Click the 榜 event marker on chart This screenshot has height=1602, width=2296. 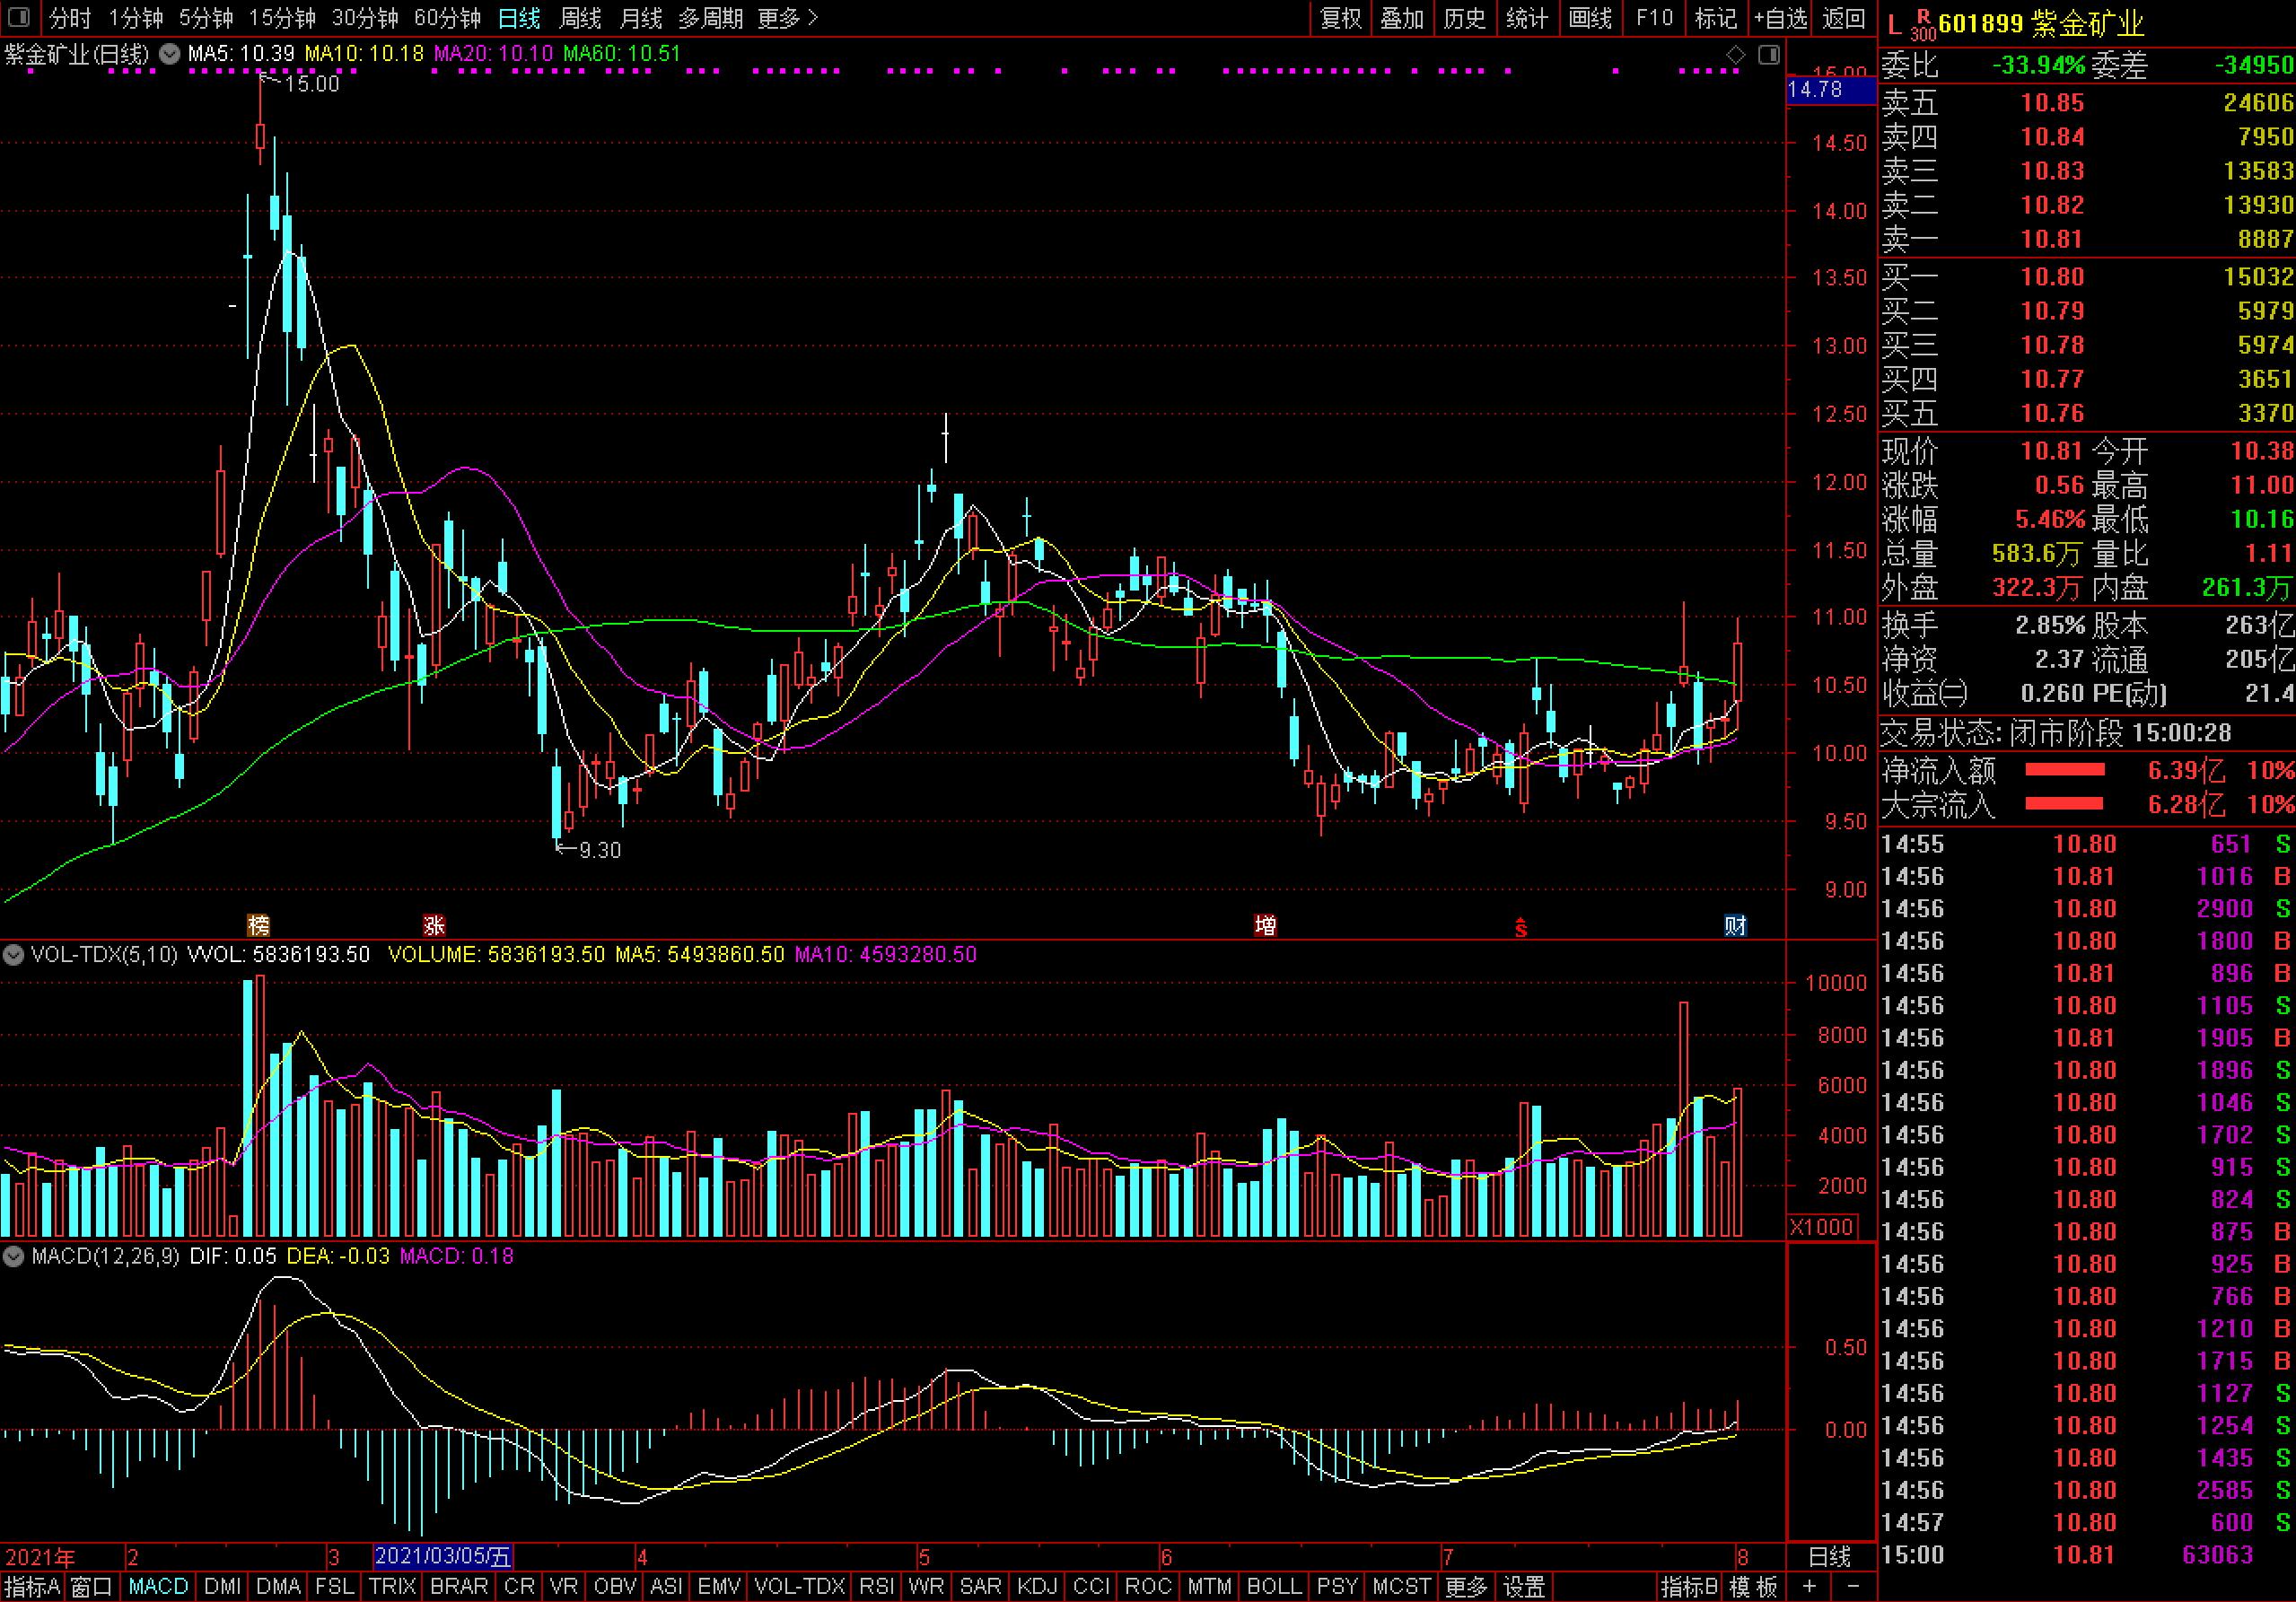coord(258,925)
